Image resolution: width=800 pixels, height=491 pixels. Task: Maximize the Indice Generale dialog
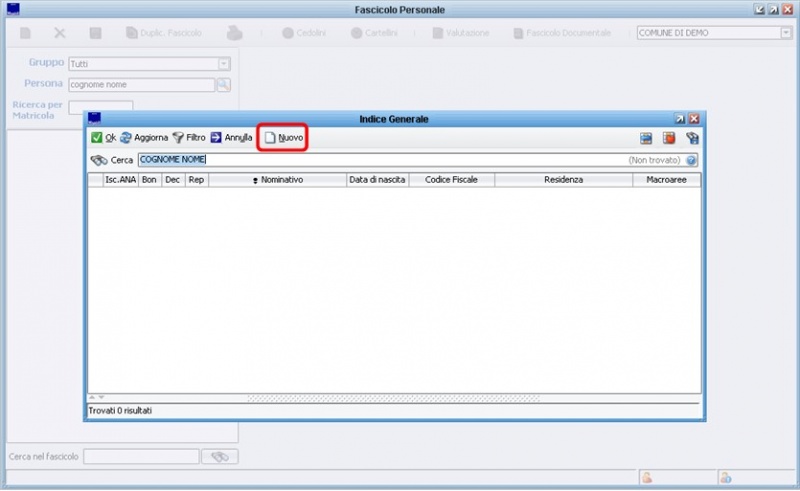pyautogui.click(x=680, y=119)
